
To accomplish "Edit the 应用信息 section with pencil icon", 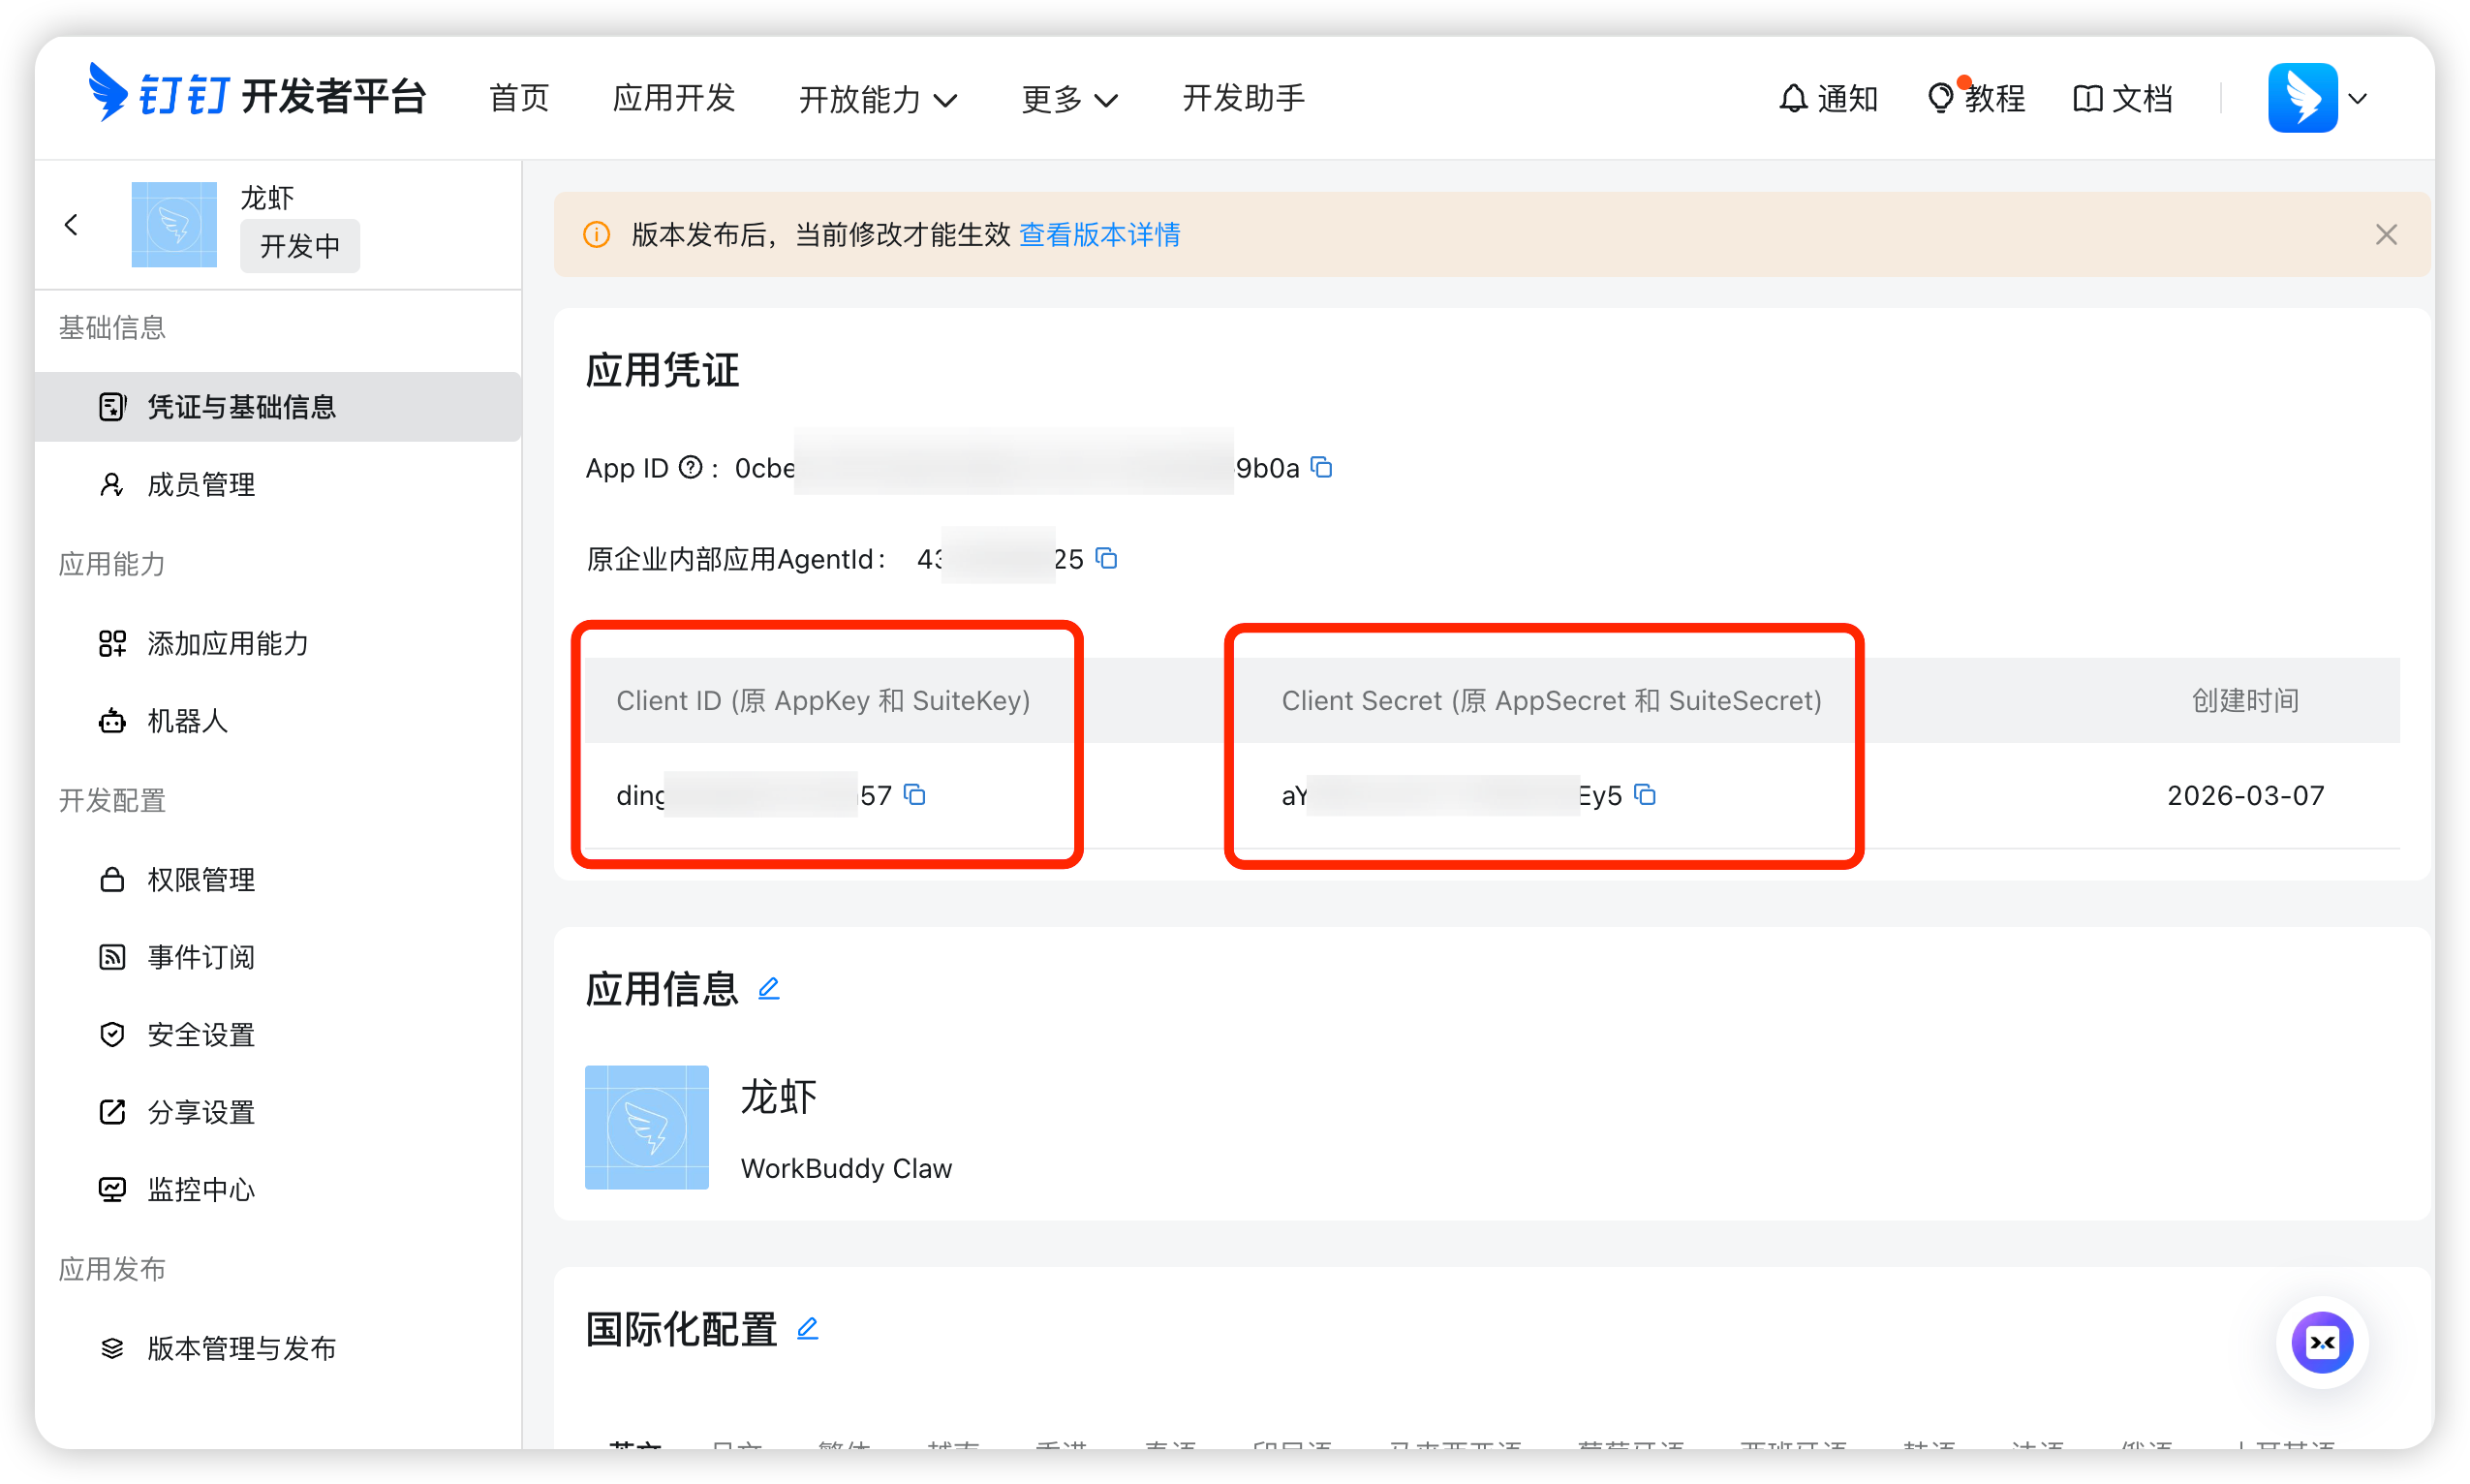I will [x=768, y=989].
